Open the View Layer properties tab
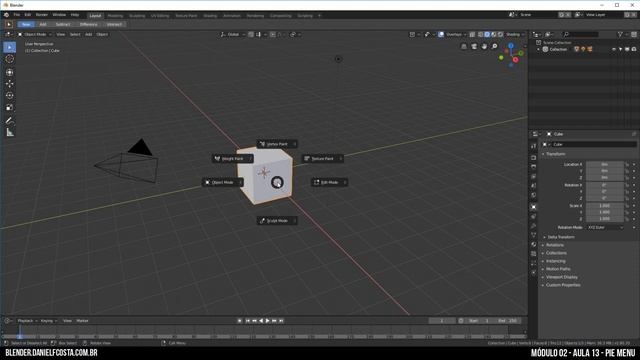This screenshot has height=360, width=640. tap(533, 176)
